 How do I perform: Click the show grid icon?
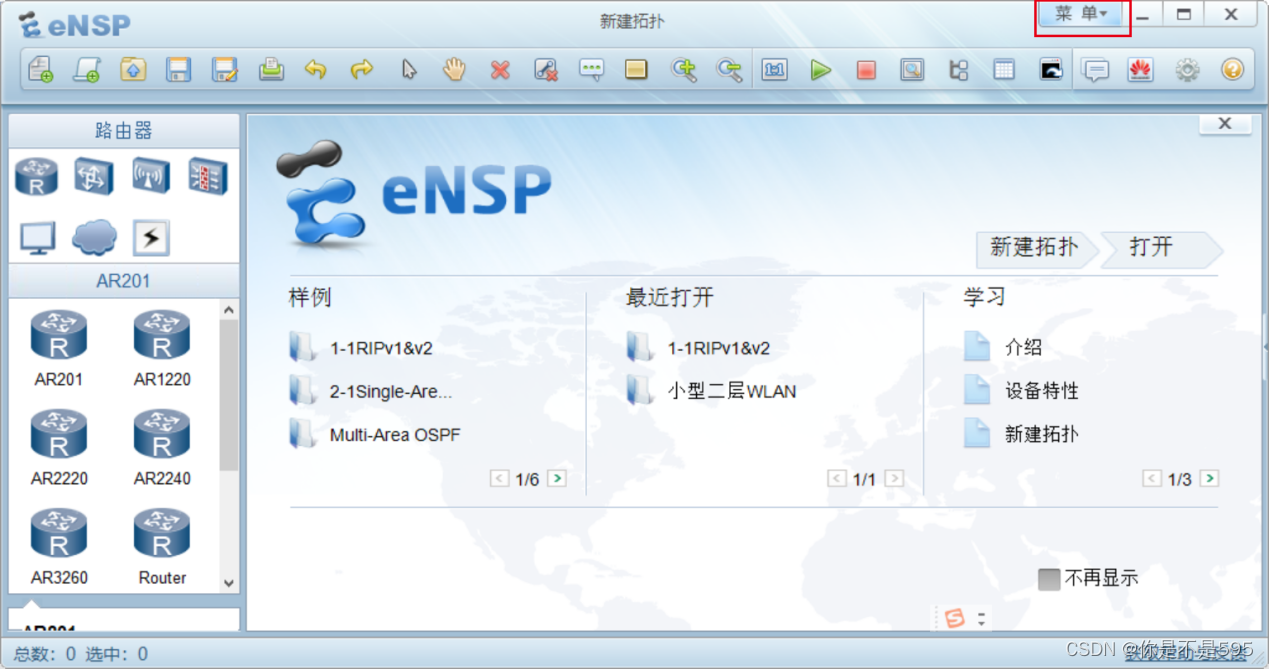tap(1004, 70)
